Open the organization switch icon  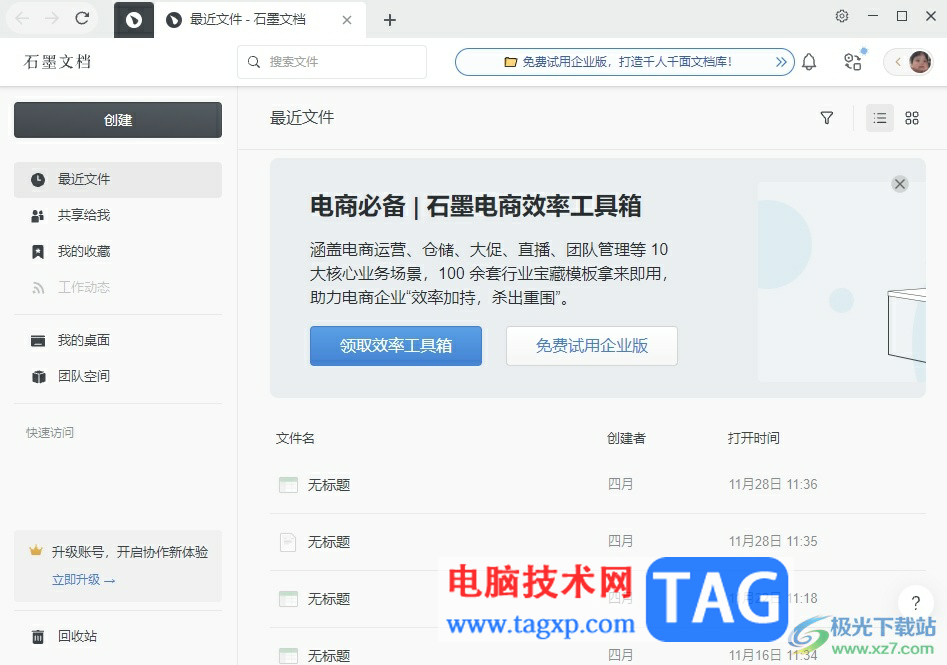[853, 62]
